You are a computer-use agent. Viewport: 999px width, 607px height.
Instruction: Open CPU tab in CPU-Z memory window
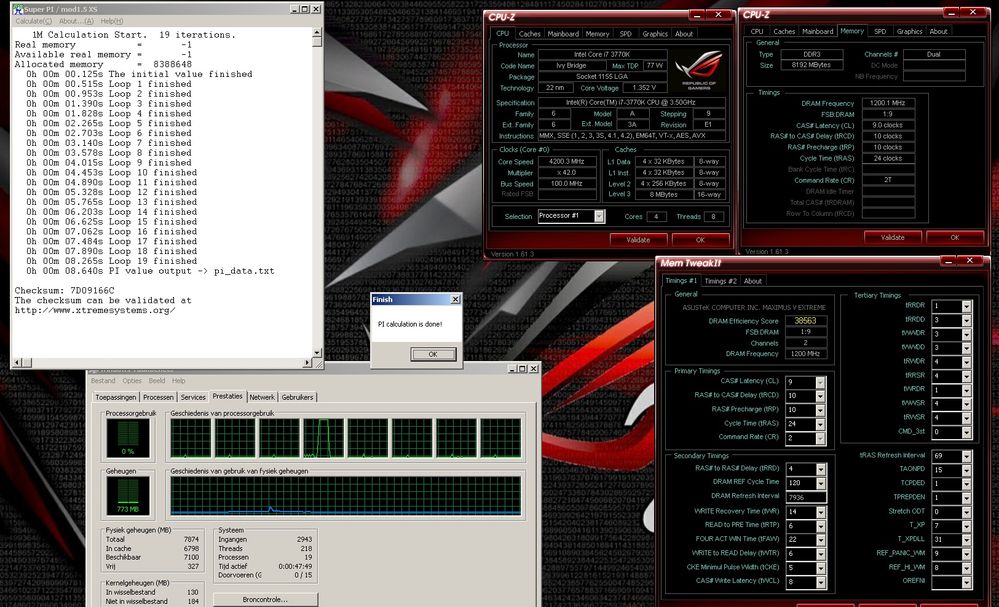(757, 31)
